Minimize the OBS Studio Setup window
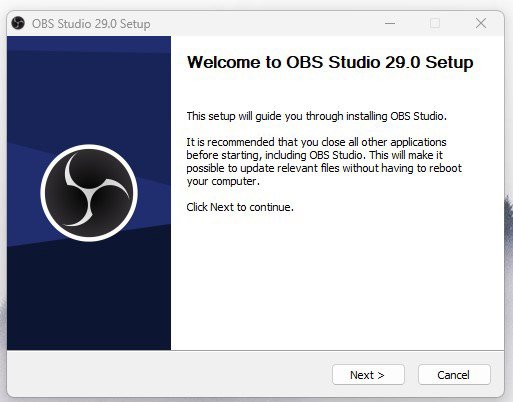 (x=390, y=23)
